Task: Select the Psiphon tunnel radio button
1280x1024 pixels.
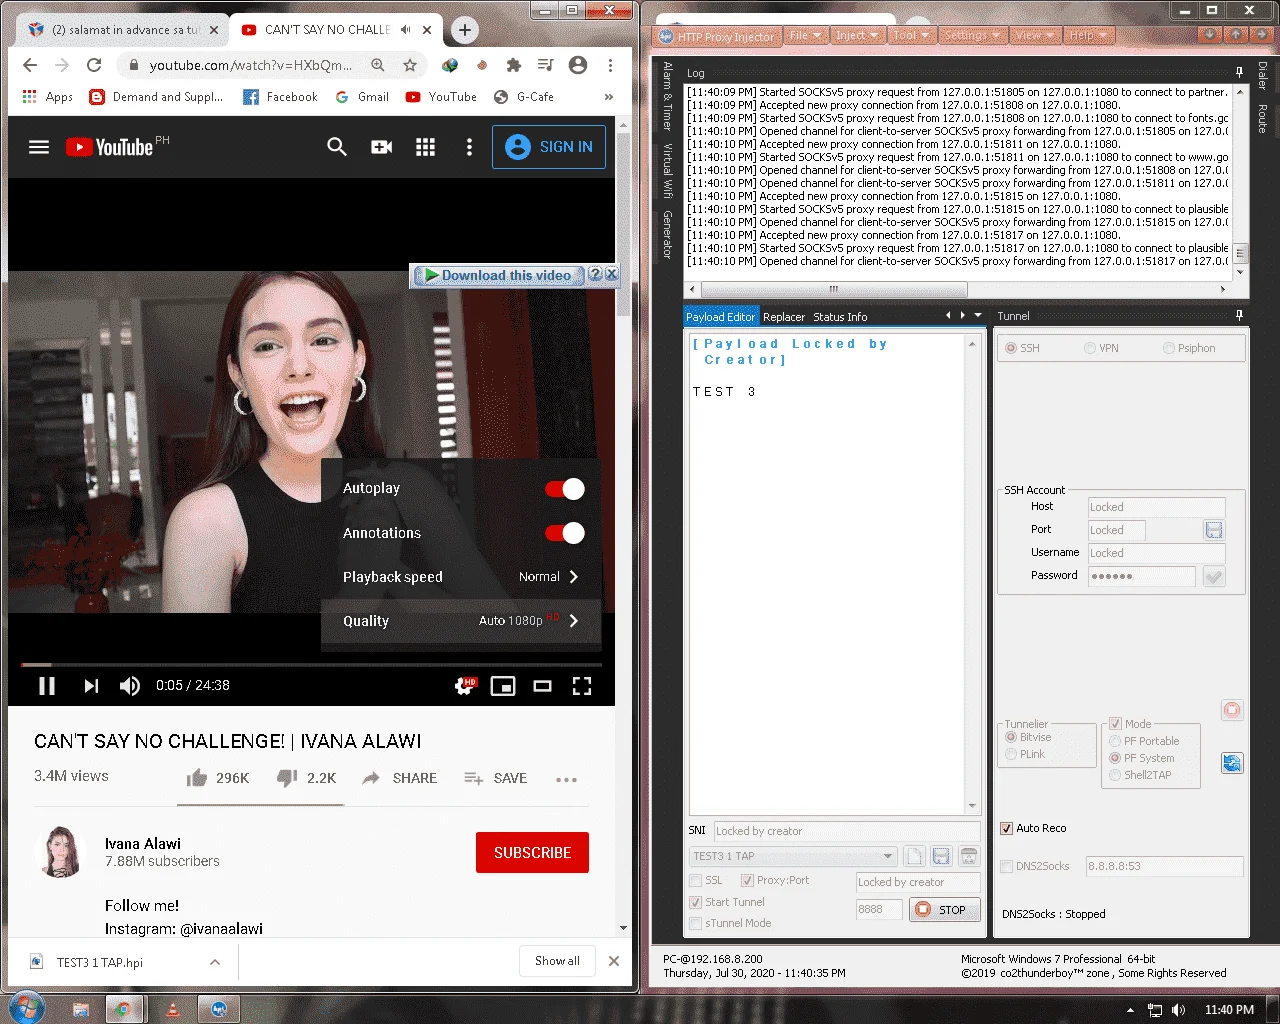Action: [1169, 348]
